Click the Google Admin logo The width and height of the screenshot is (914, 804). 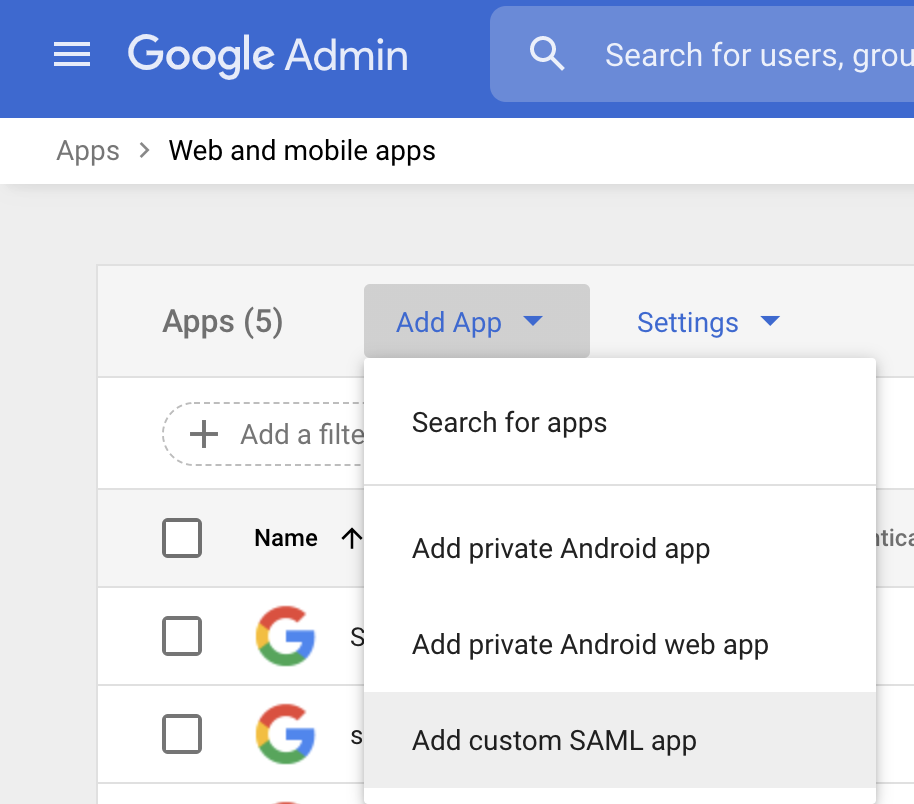pos(268,55)
